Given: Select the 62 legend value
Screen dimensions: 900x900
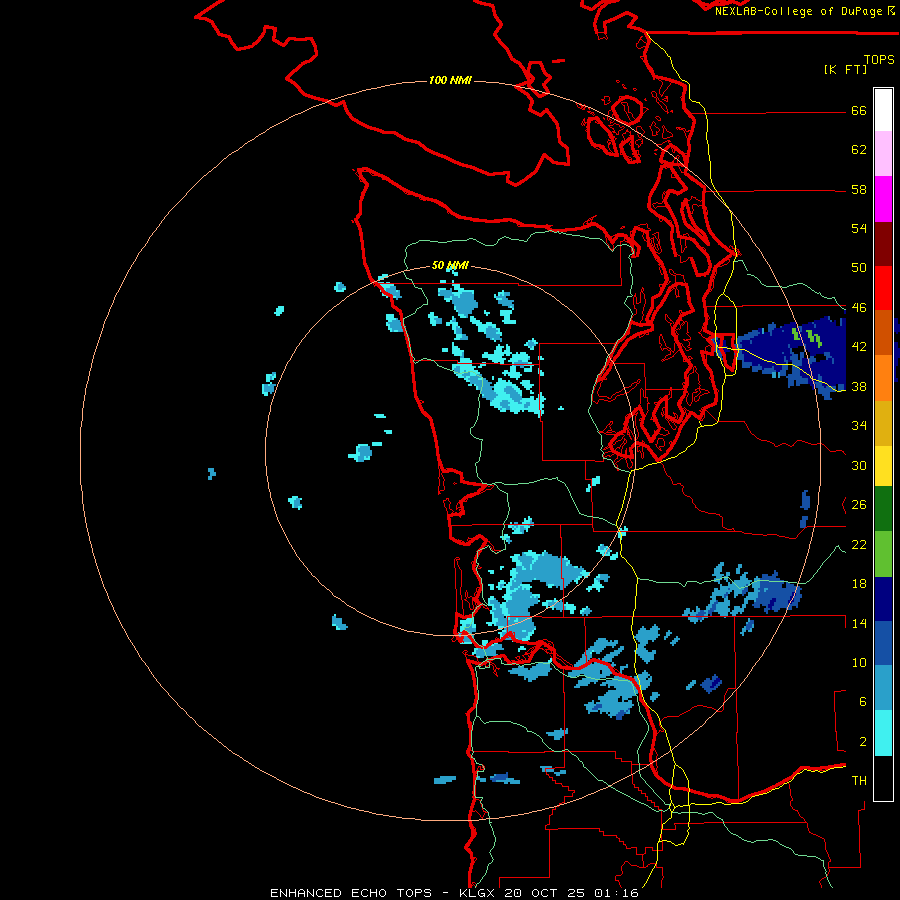Looking at the screenshot, I should click(x=859, y=150).
